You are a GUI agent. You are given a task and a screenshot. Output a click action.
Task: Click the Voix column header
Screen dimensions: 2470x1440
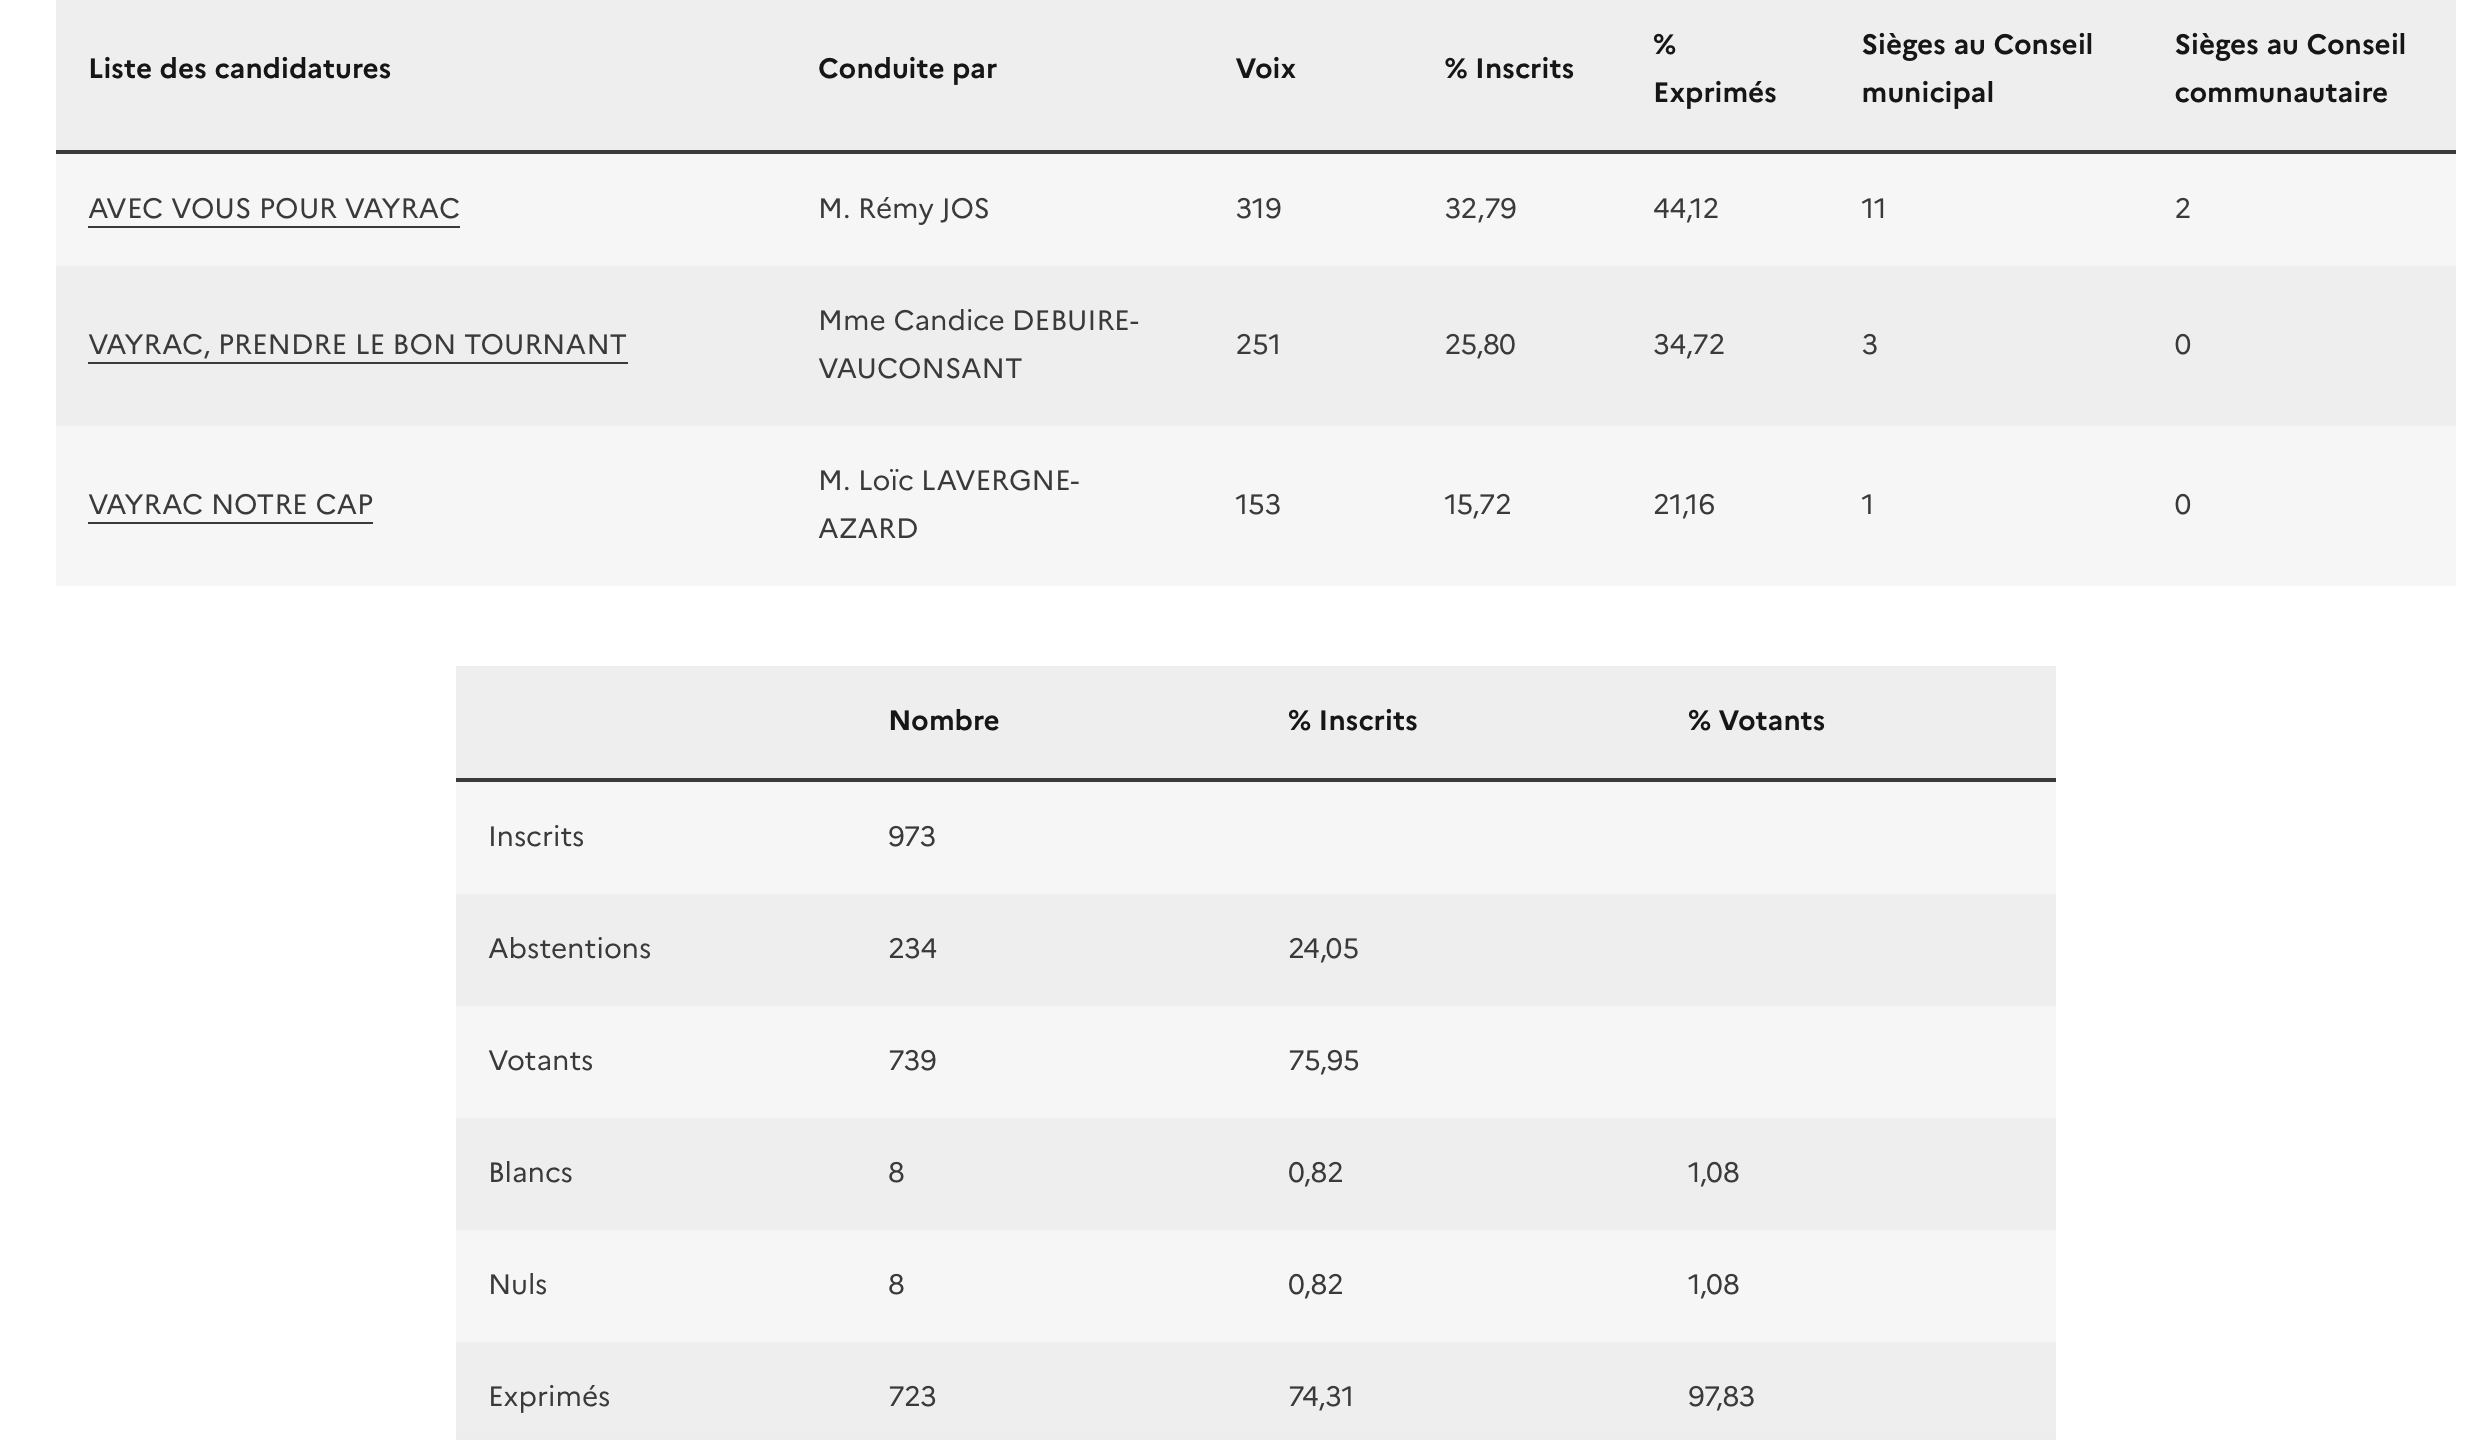pos(1265,68)
